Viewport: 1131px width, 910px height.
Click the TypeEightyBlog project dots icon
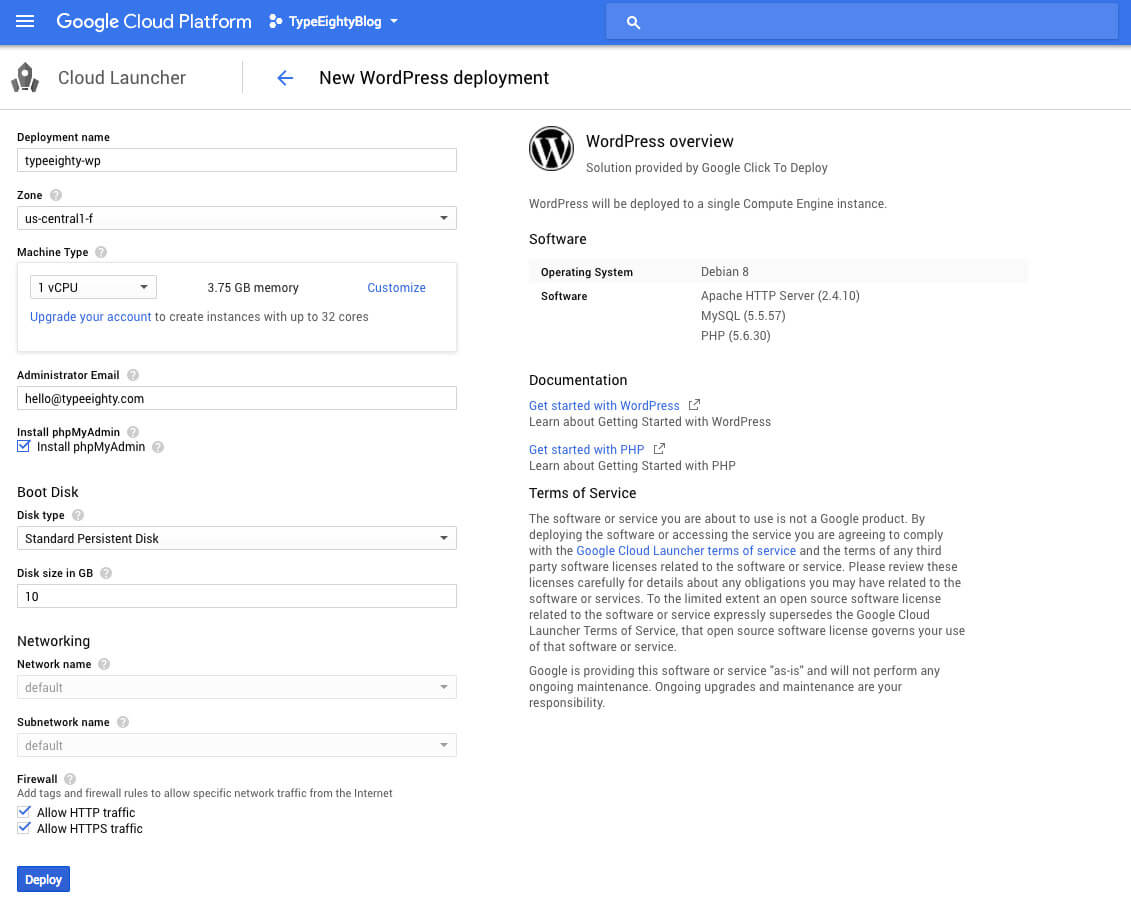275,22
